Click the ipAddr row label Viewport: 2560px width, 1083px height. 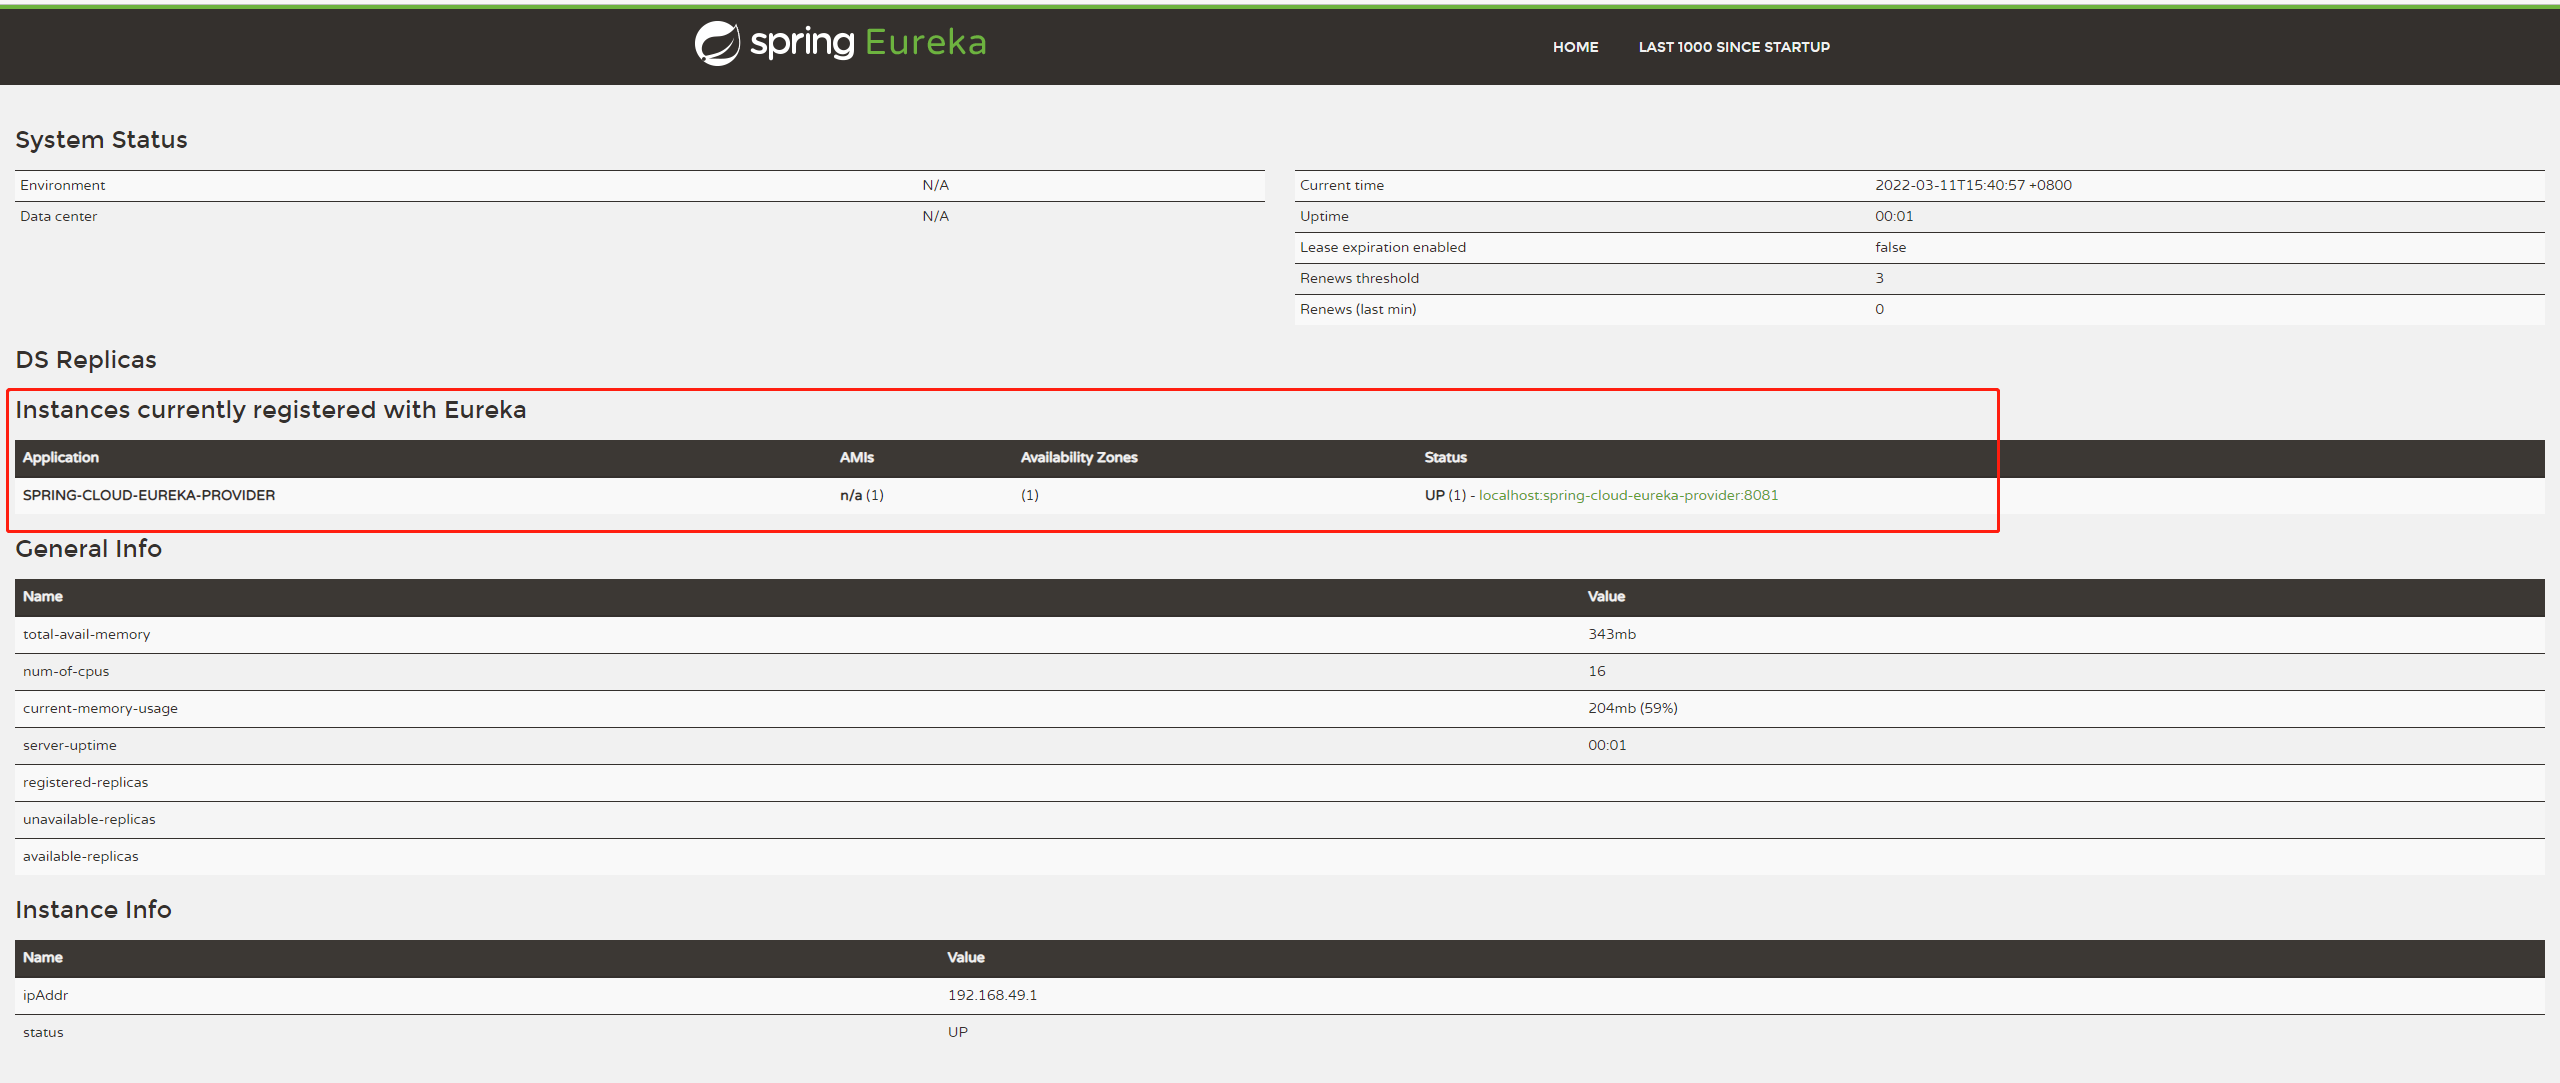(x=45, y=995)
